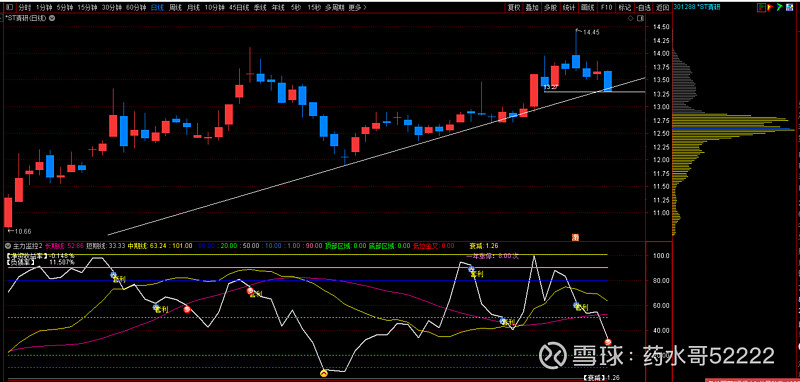Click the red flag icon in top-right
800x382 pixels.
pos(761,7)
